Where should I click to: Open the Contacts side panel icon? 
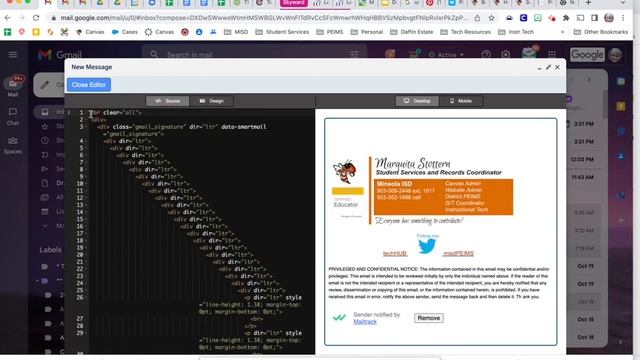click(x=621, y=156)
